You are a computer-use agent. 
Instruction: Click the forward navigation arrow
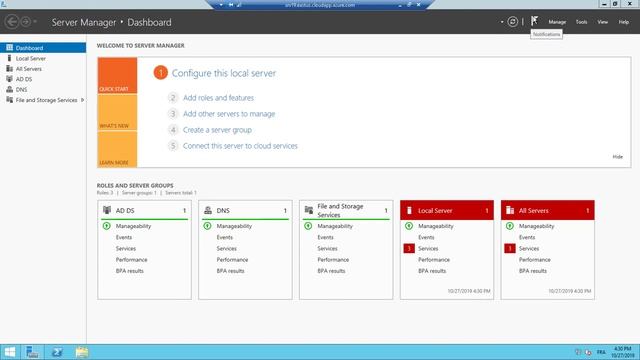[26, 22]
